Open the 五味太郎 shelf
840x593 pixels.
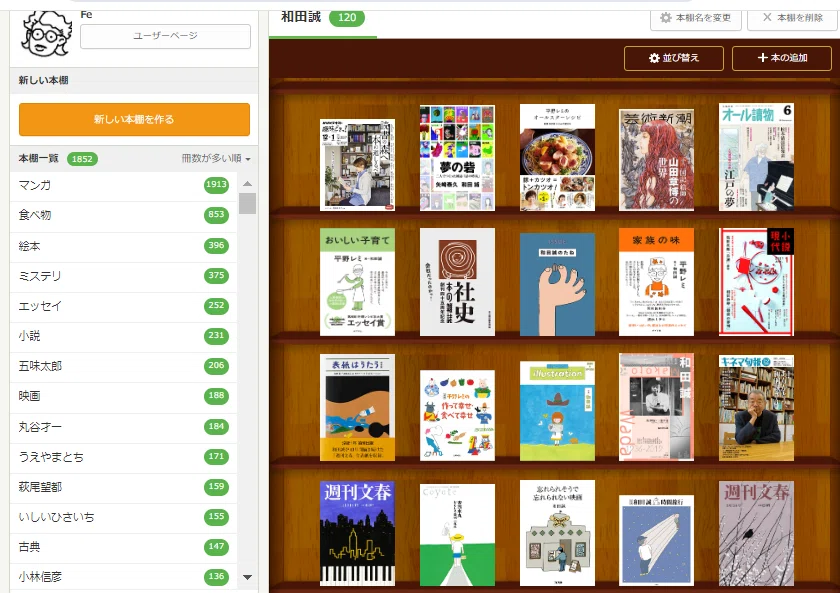click(x=123, y=366)
